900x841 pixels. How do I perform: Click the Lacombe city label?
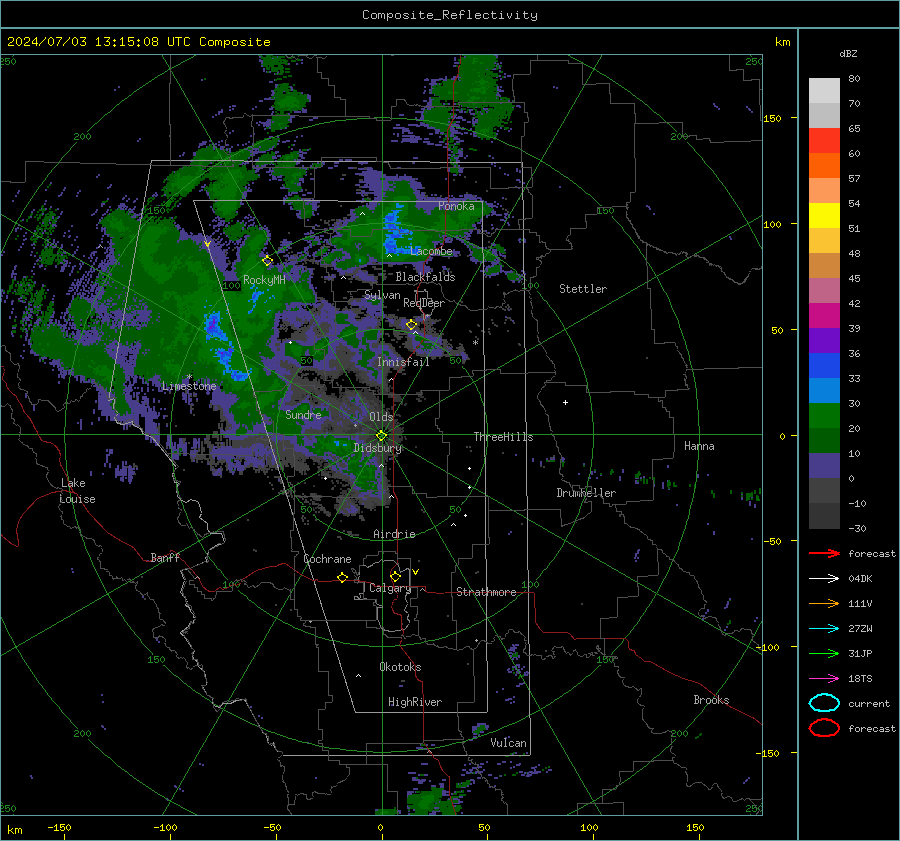click(431, 251)
